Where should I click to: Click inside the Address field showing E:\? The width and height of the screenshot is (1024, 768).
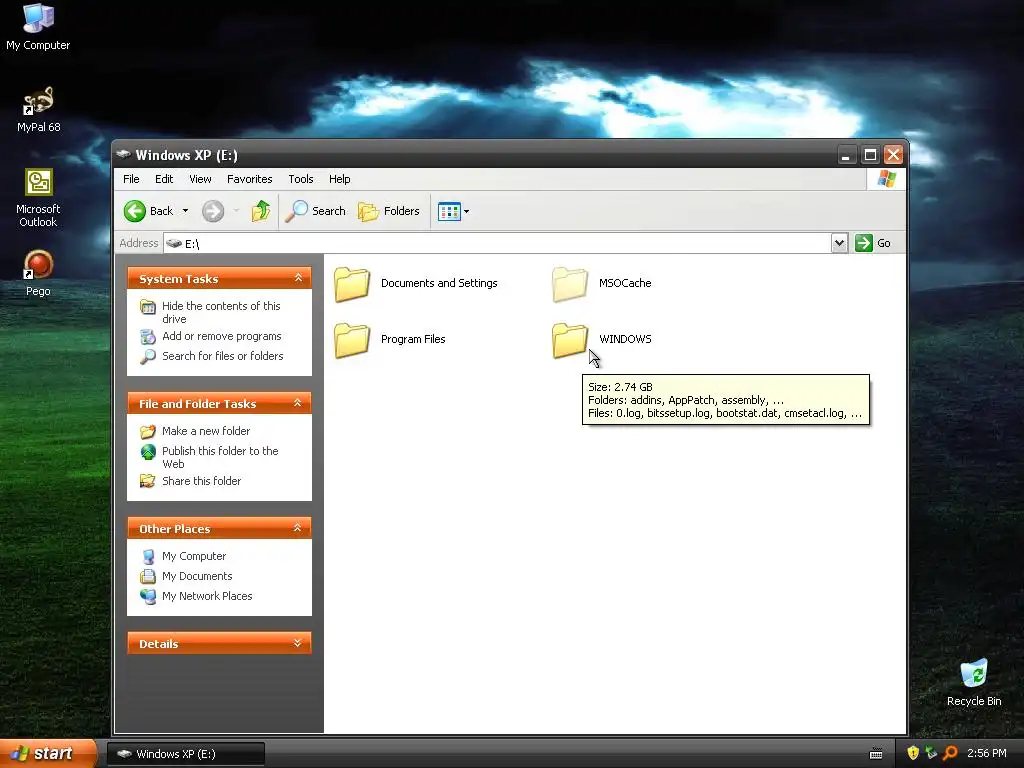498,243
